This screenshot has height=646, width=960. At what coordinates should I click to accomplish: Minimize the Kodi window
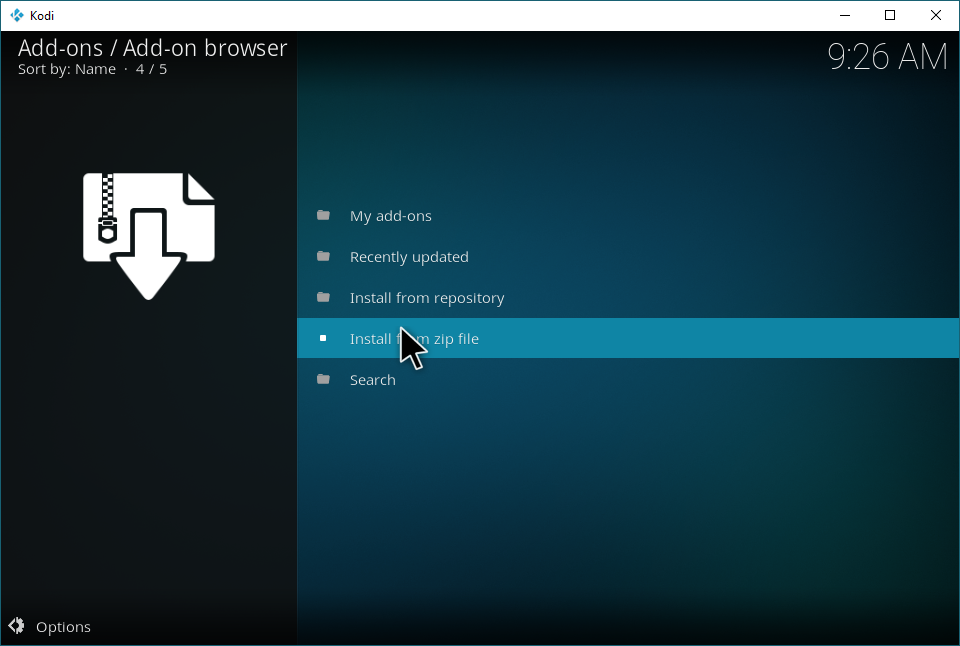[843, 15]
